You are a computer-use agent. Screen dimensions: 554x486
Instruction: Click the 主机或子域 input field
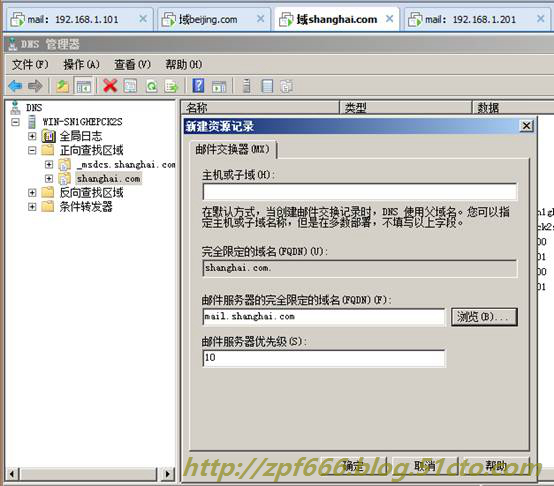pos(360,192)
